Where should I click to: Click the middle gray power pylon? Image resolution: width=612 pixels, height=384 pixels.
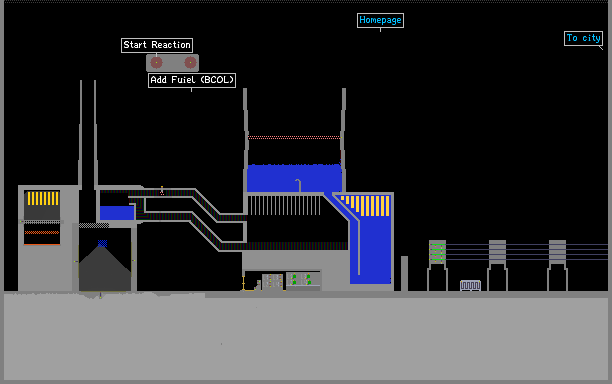pyautogui.click(x=497, y=265)
